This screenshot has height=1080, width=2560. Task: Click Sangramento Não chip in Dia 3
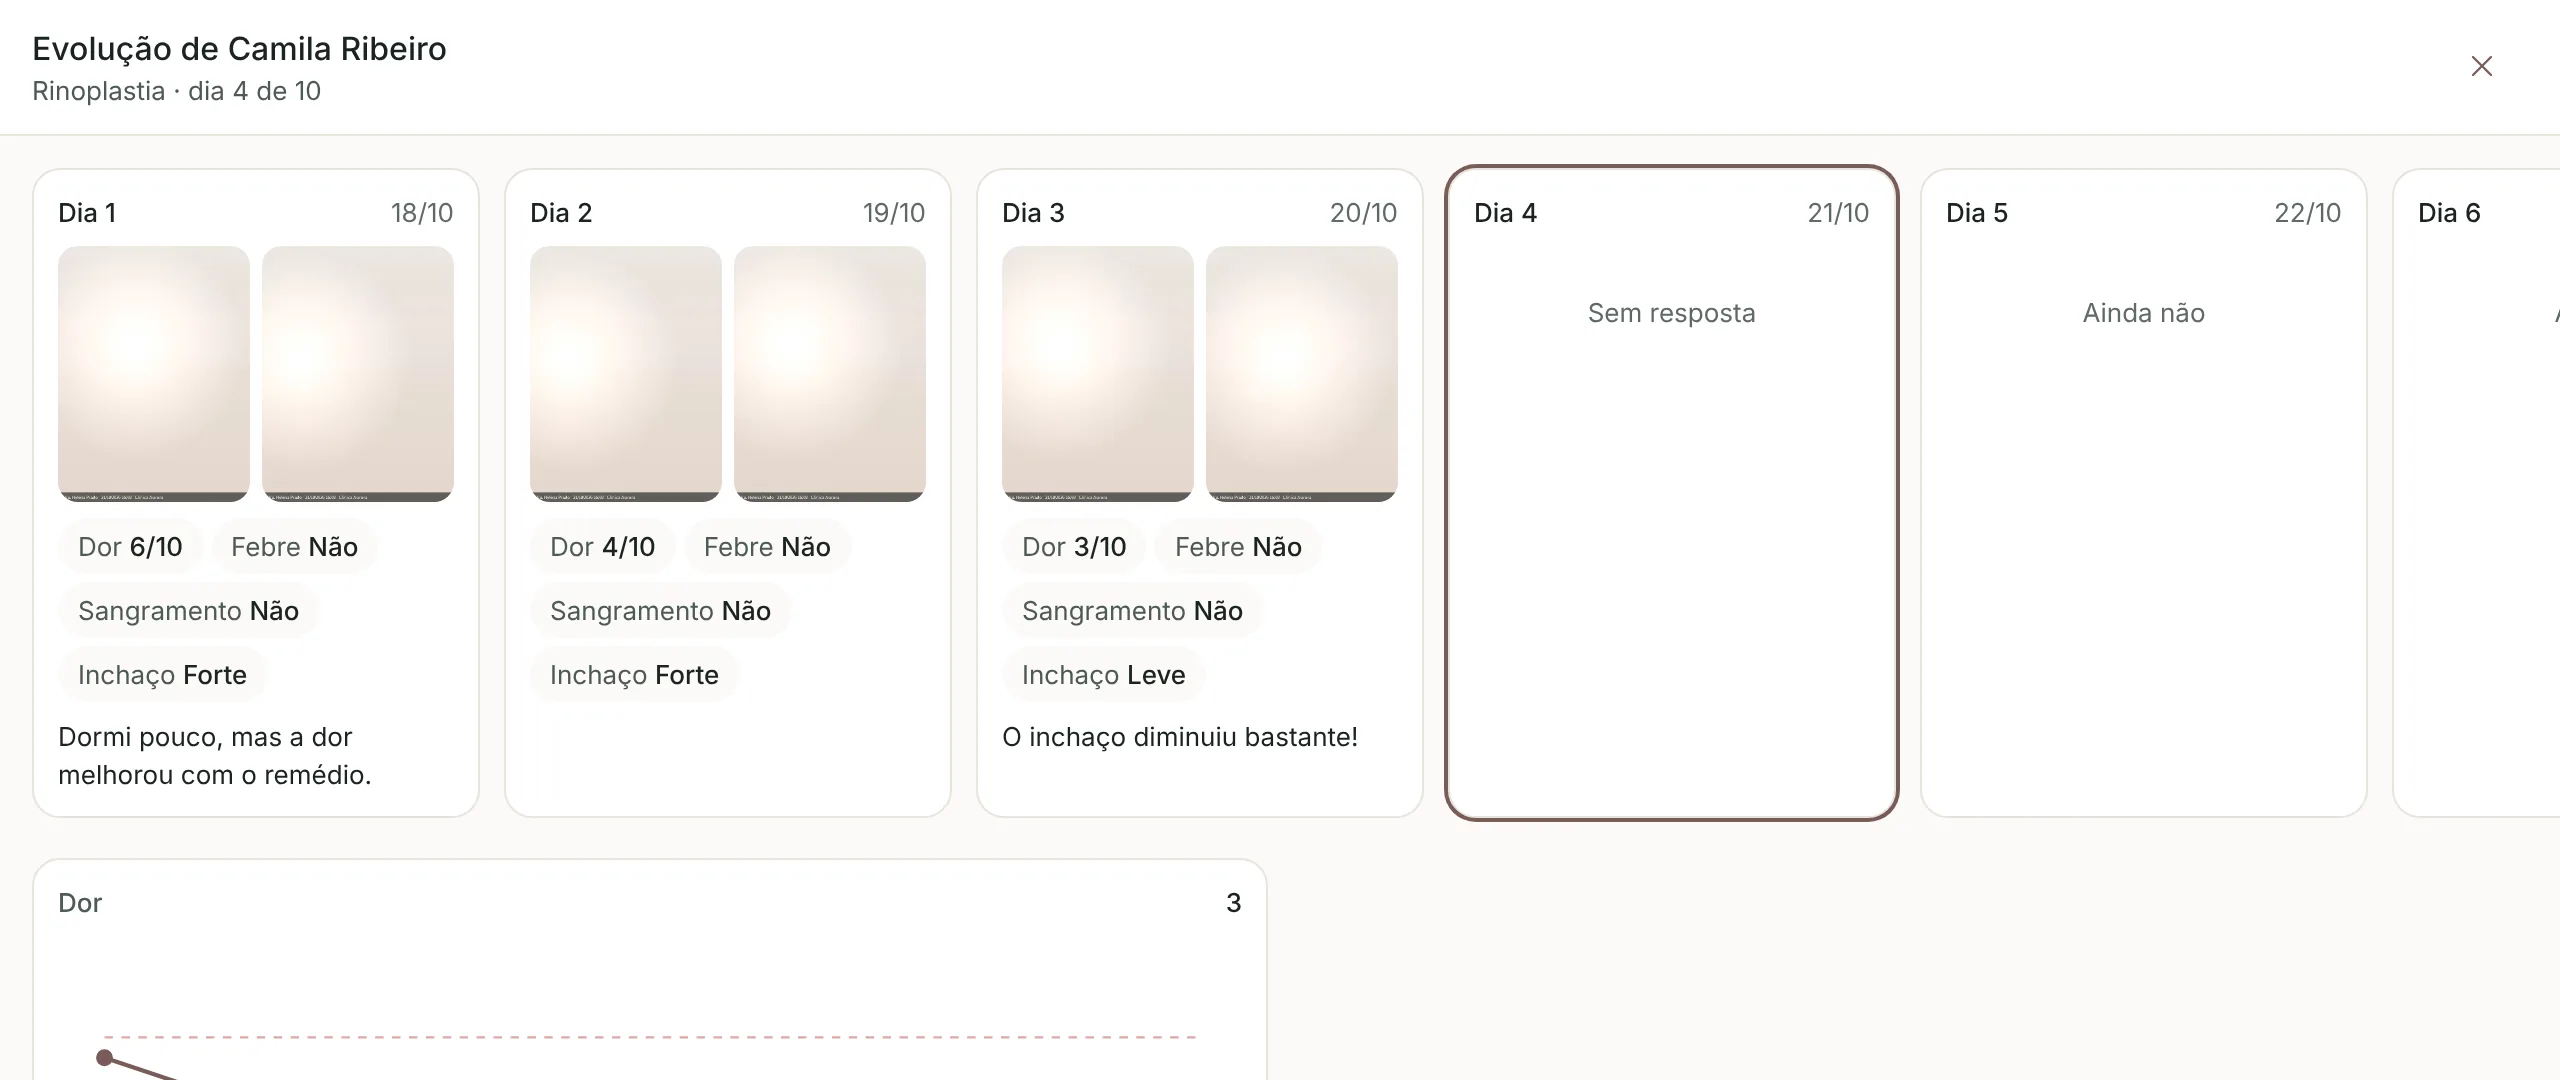[1133, 611]
